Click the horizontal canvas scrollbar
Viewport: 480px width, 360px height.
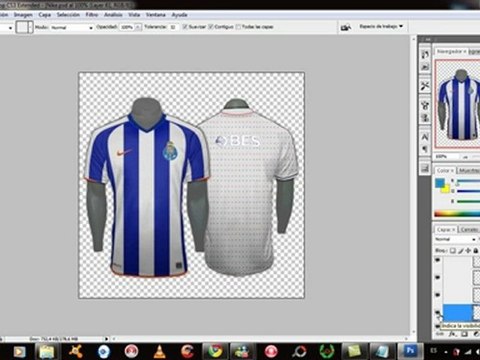260,339
